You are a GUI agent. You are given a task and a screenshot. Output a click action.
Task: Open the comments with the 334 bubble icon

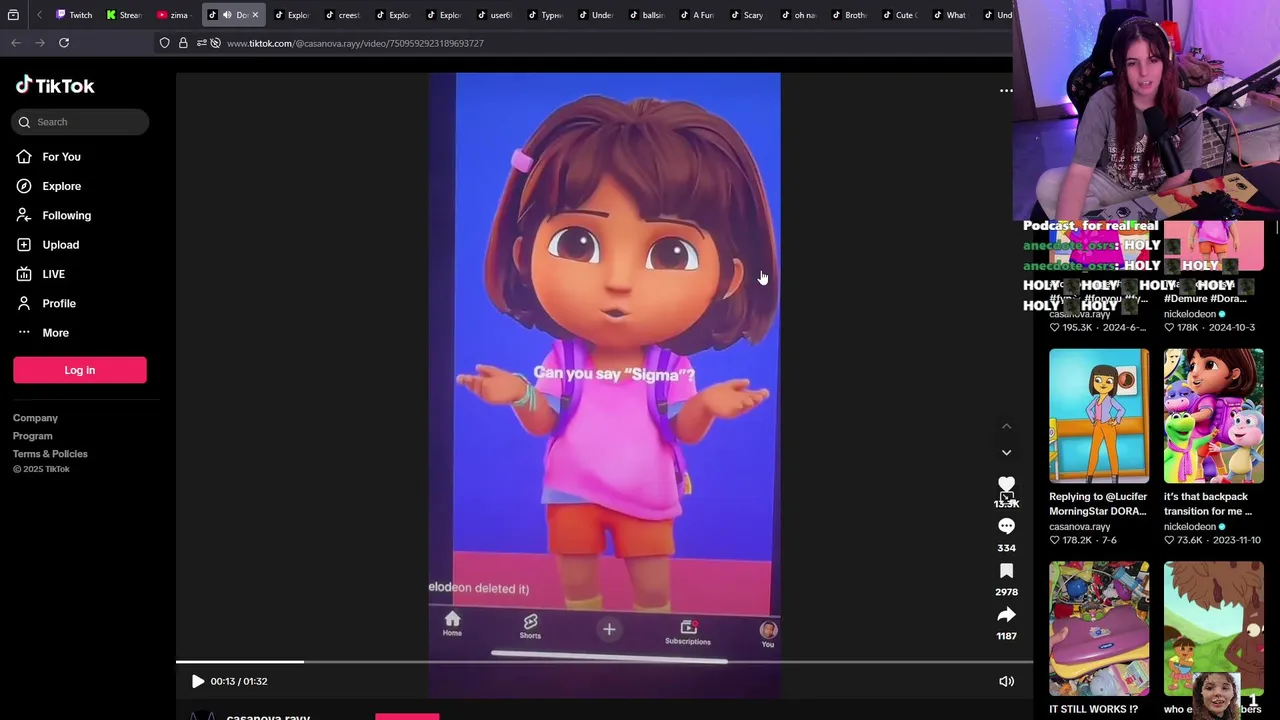tap(1006, 526)
